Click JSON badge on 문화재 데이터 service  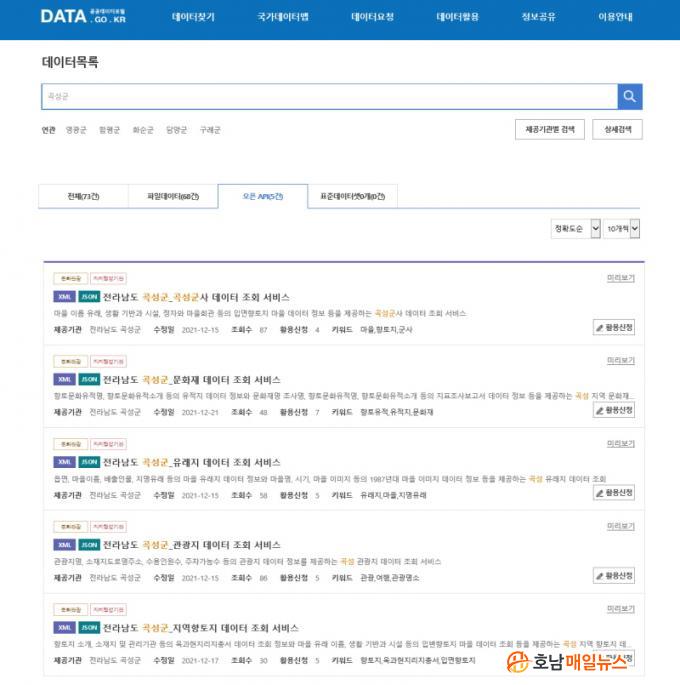[90, 380]
